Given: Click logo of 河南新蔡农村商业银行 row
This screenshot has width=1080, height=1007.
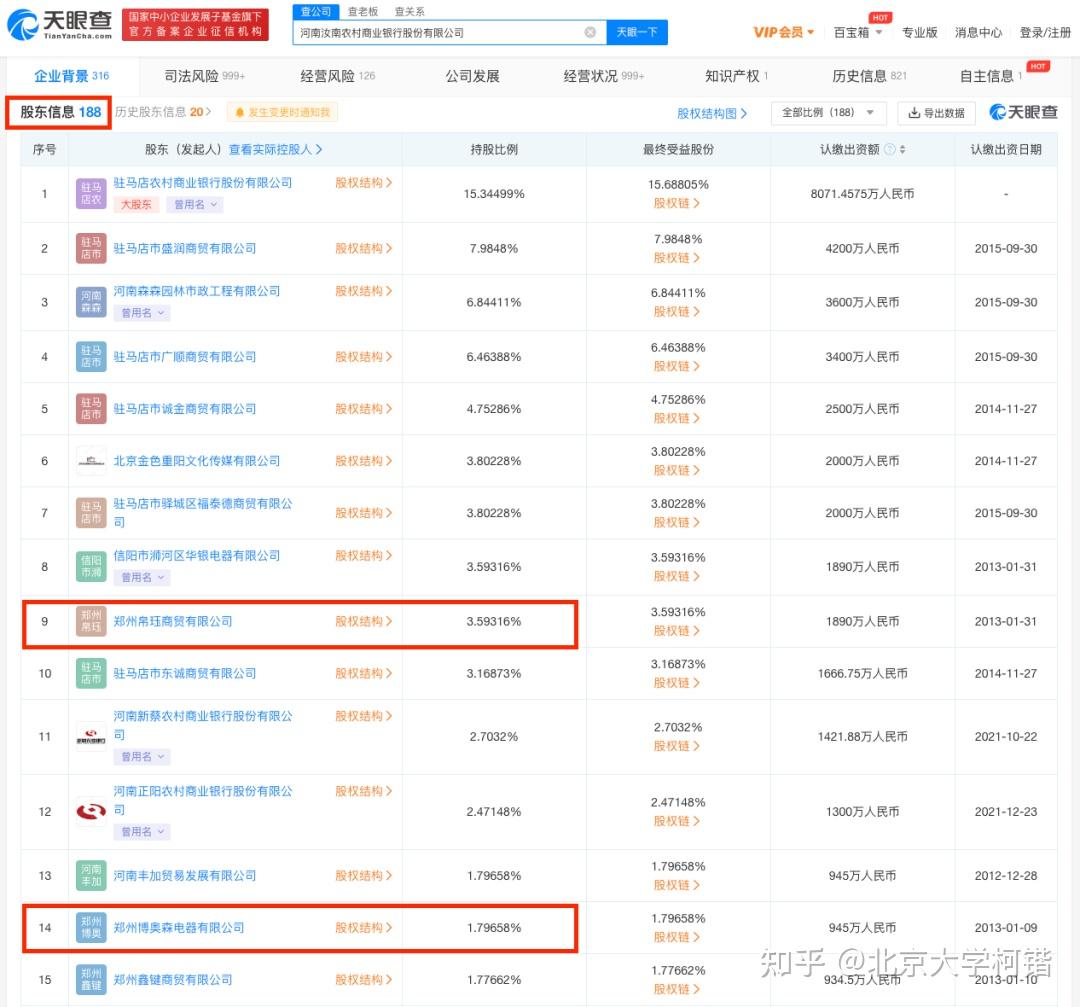Looking at the screenshot, I should [x=91, y=736].
